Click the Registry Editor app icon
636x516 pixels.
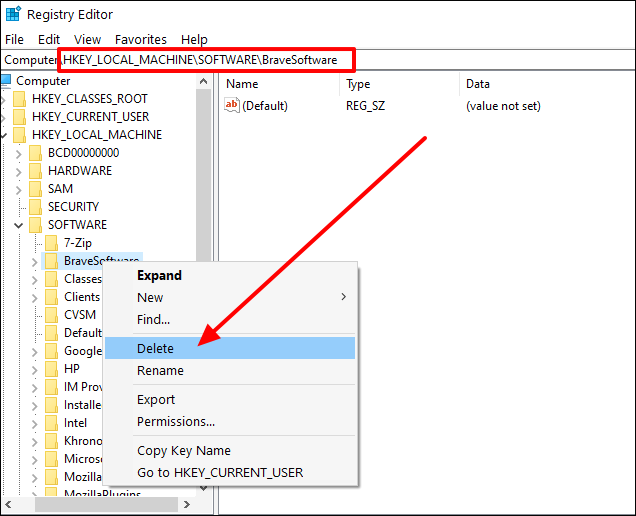point(13,14)
